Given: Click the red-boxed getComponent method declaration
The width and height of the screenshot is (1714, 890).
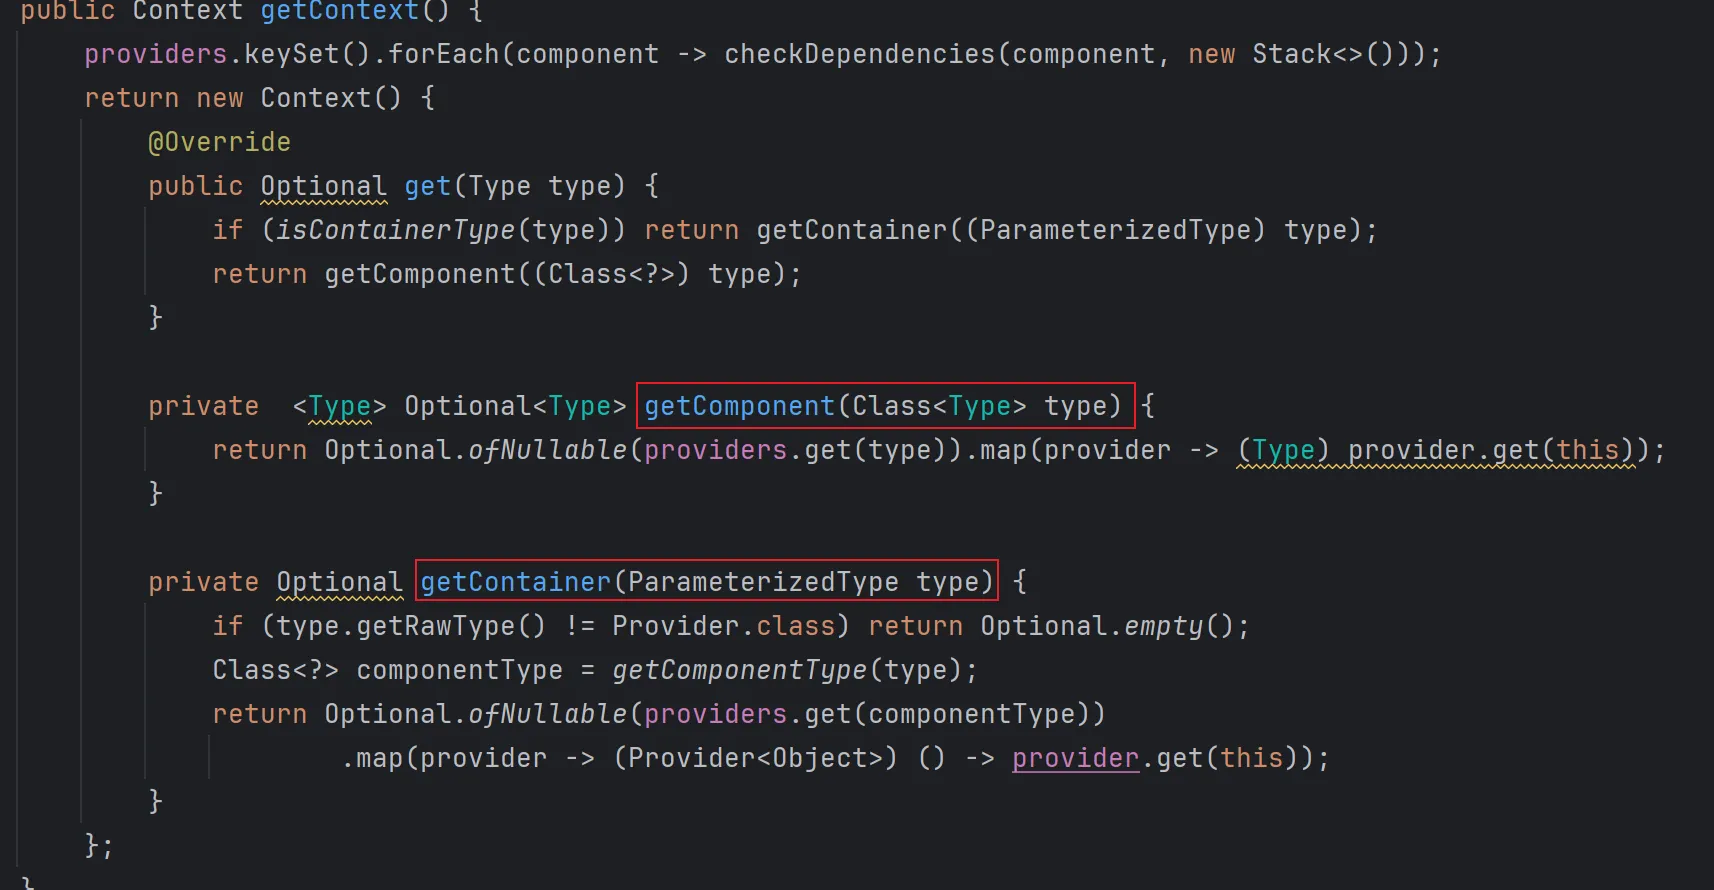Looking at the screenshot, I should (x=885, y=406).
